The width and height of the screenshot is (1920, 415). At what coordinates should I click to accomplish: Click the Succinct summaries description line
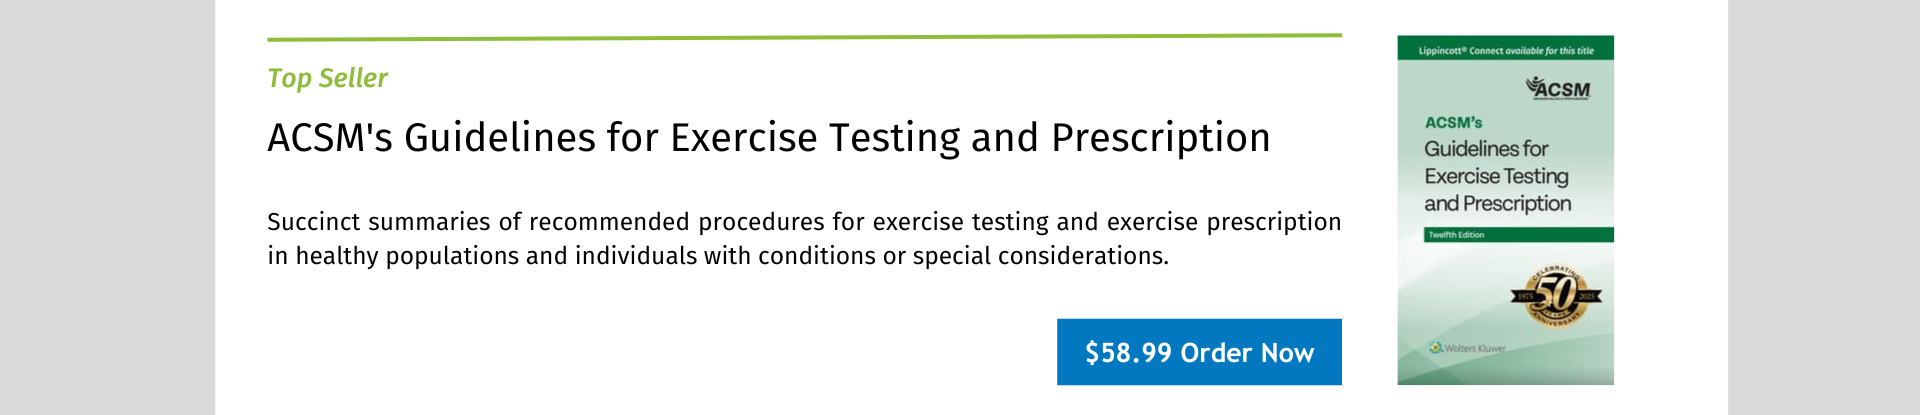[x=804, y=221]
